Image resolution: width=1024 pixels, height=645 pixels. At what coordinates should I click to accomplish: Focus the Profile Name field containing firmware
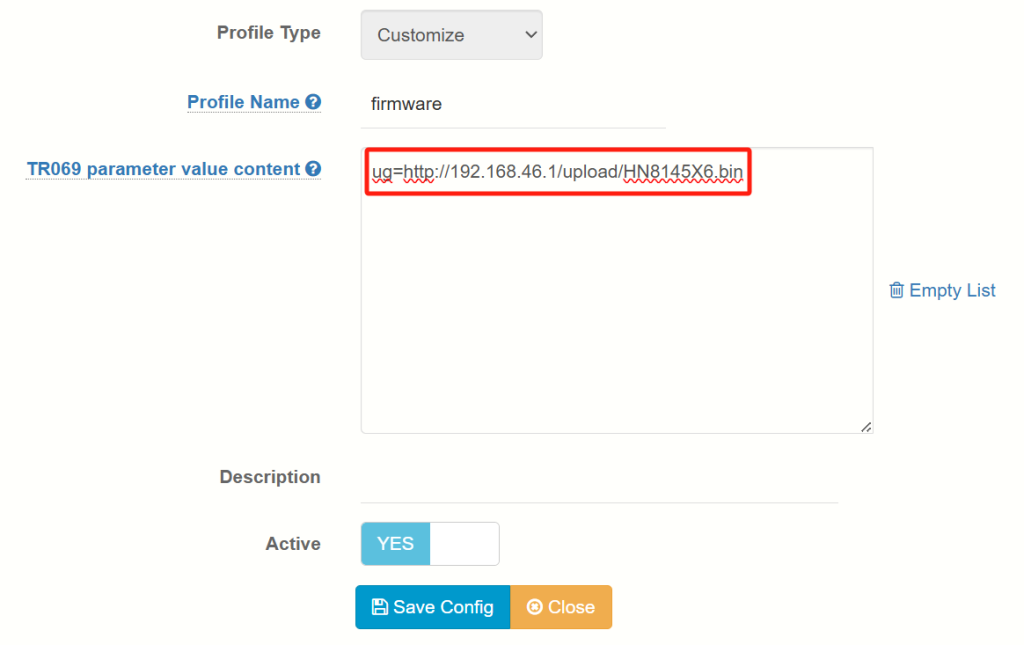click(x=513, y=104)
